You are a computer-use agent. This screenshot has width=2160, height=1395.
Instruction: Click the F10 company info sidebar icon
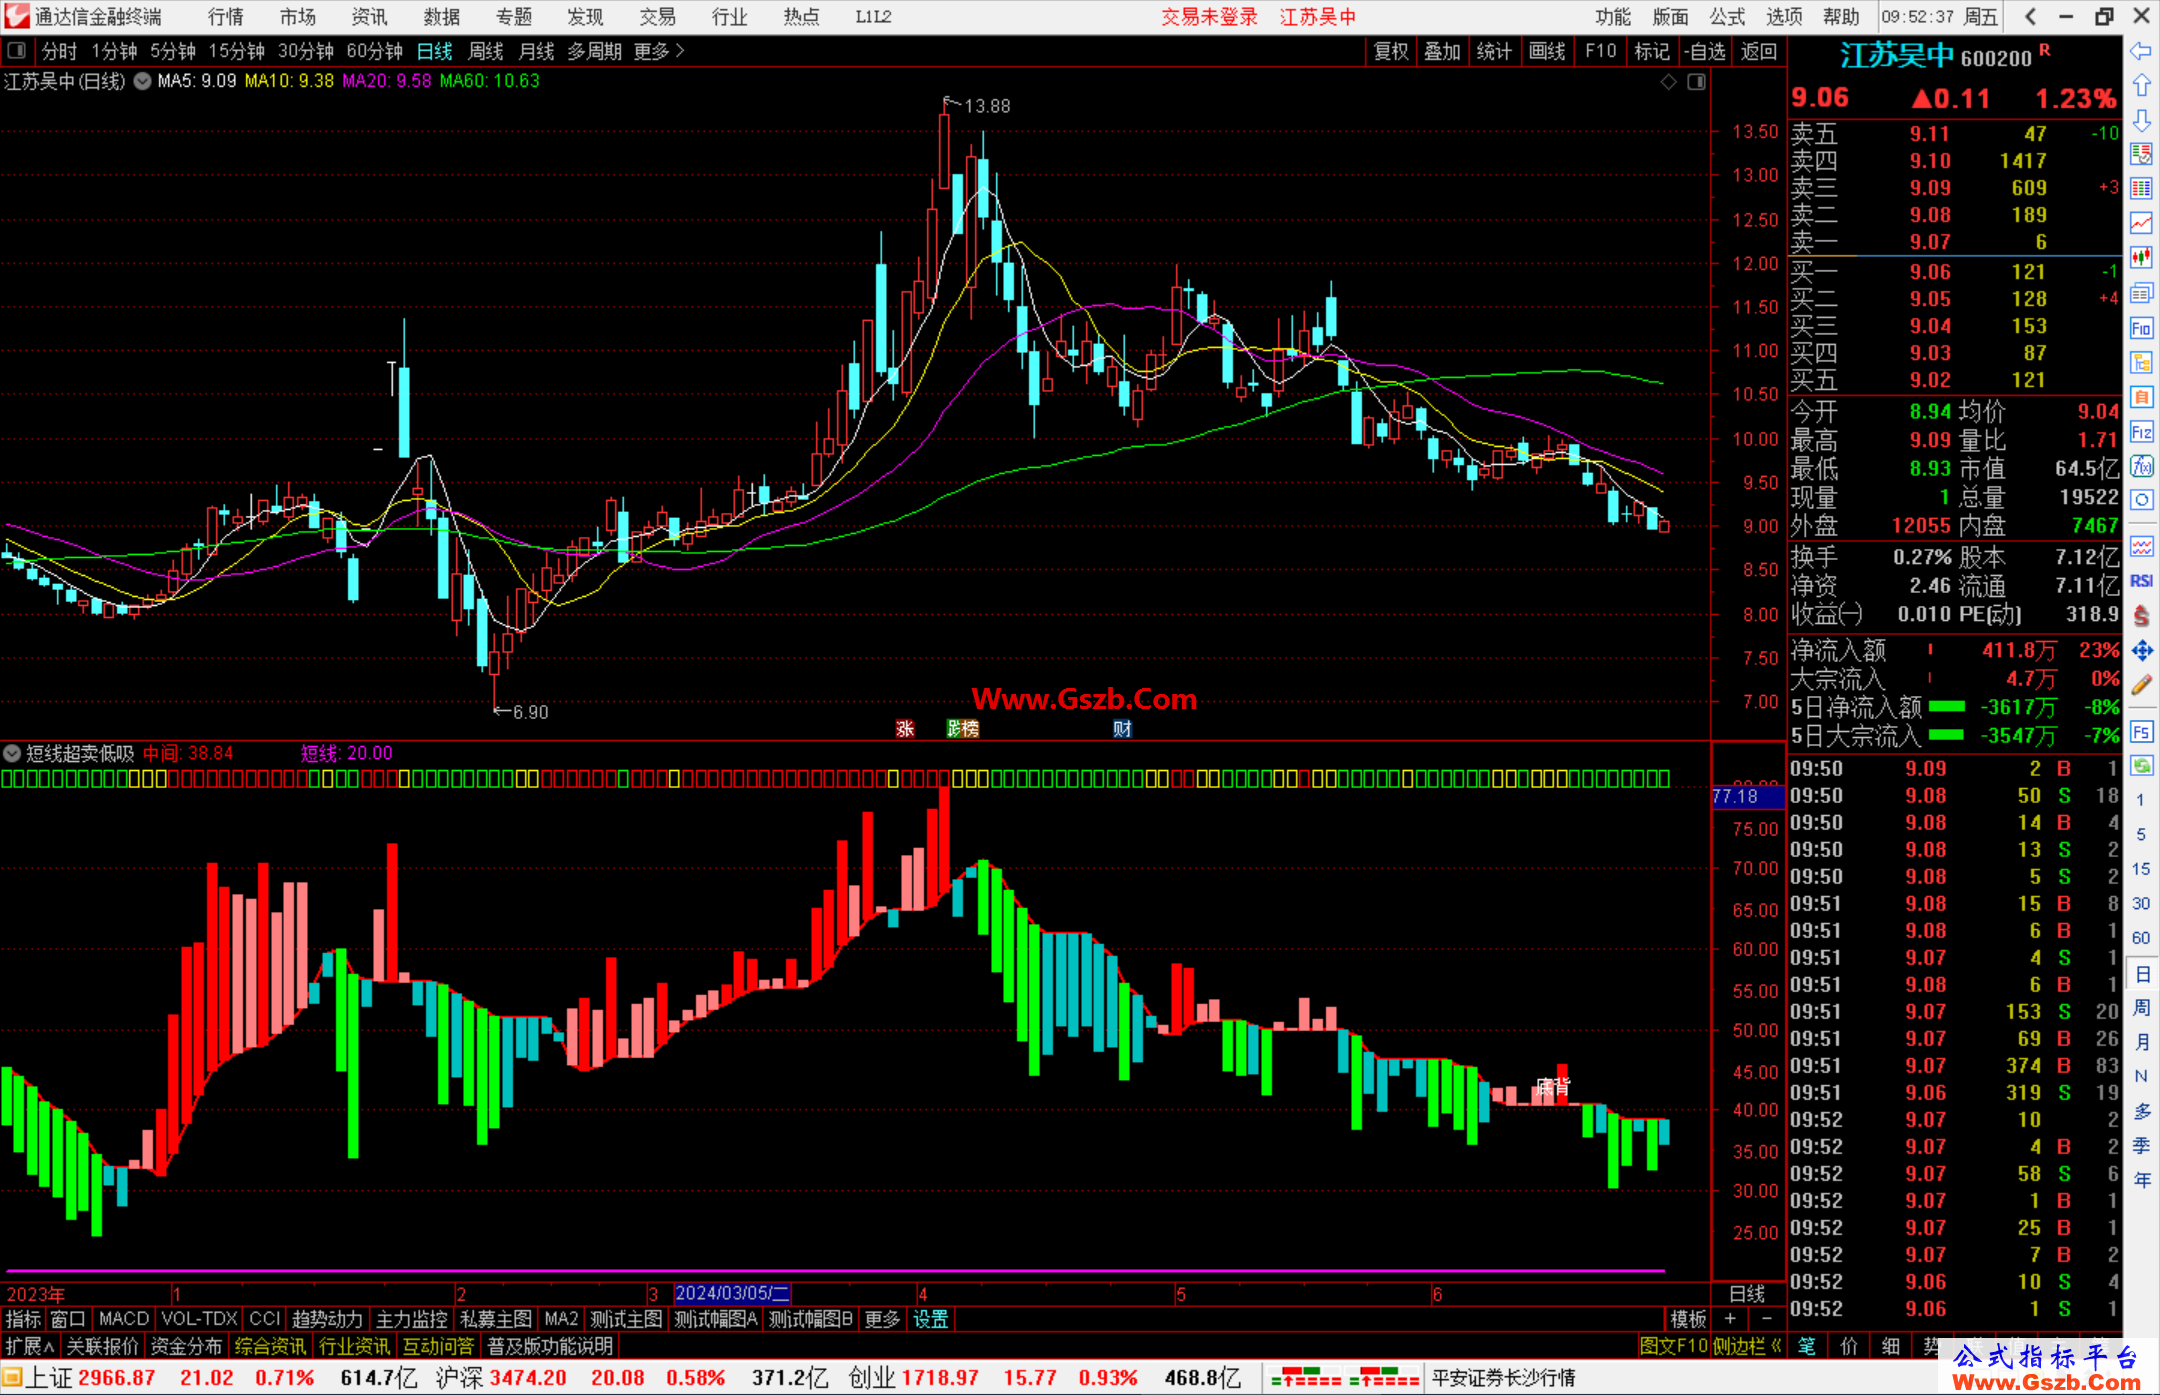(x=2141, y=328)
